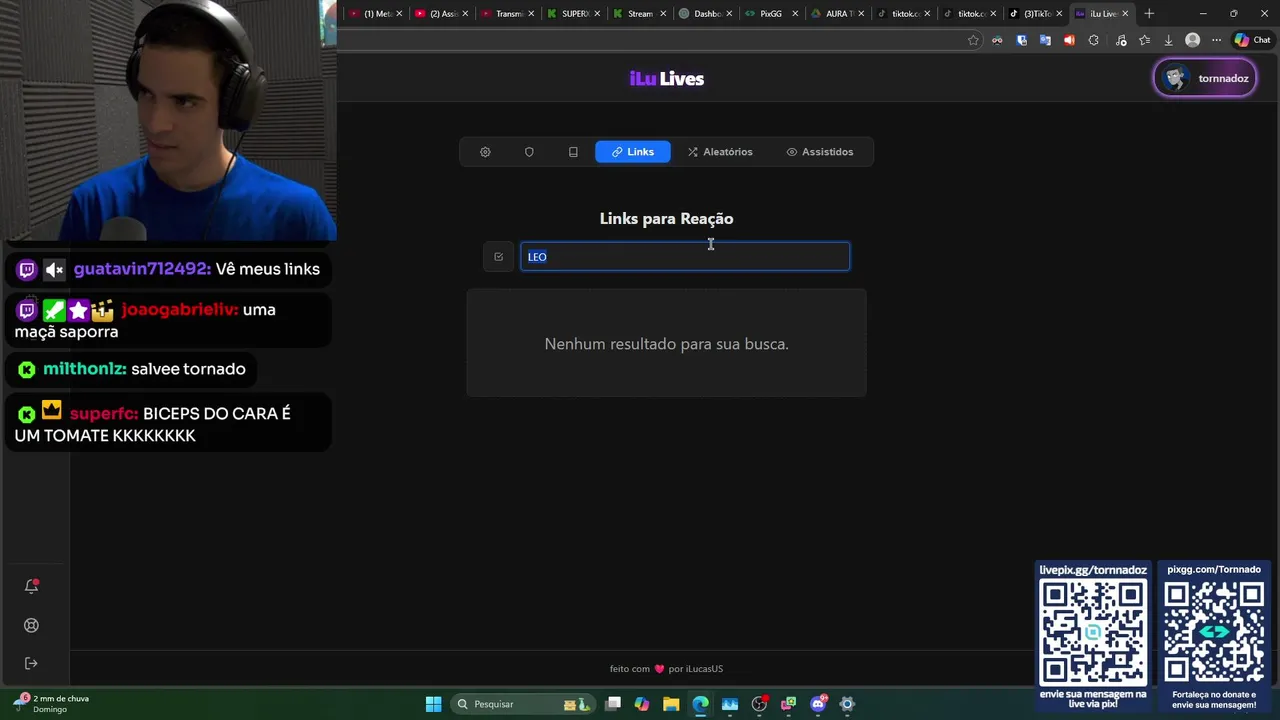1280x720 pixels.
Task: Open the settings gear tab in iLu Lives
Action: pyautogui.click(x=485, y=152)
